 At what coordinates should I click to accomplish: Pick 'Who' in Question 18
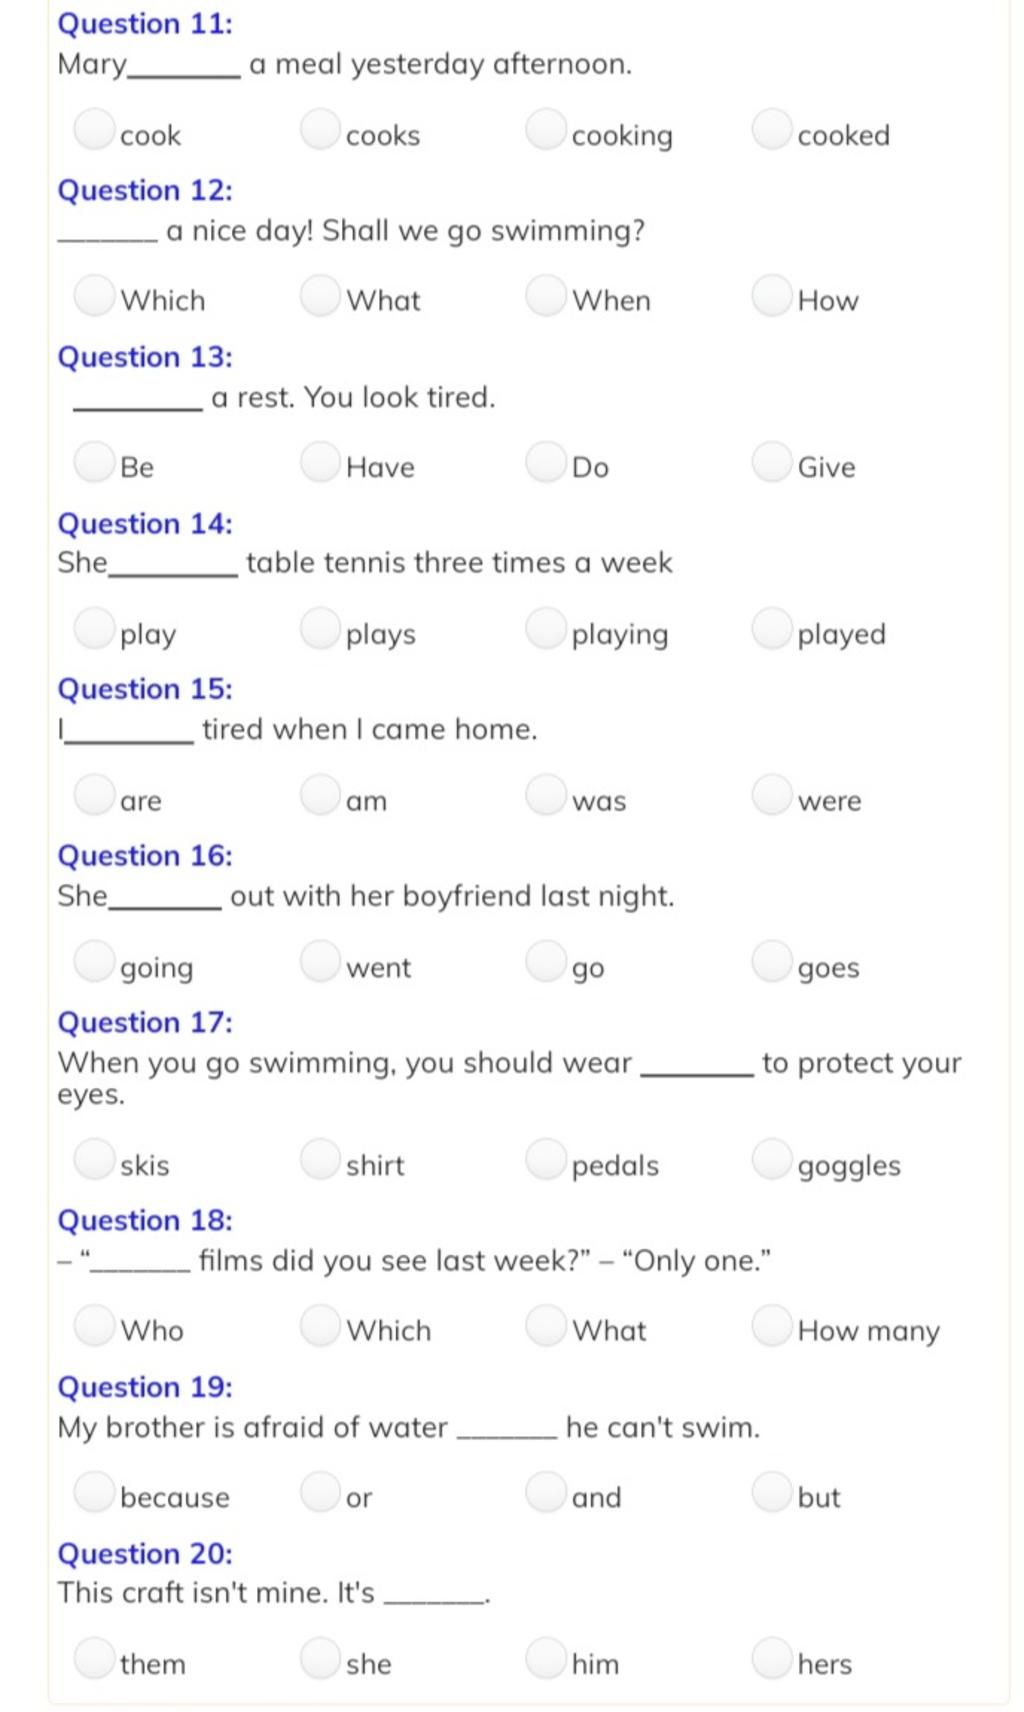pyautogui.click(x=95, y=1325)
